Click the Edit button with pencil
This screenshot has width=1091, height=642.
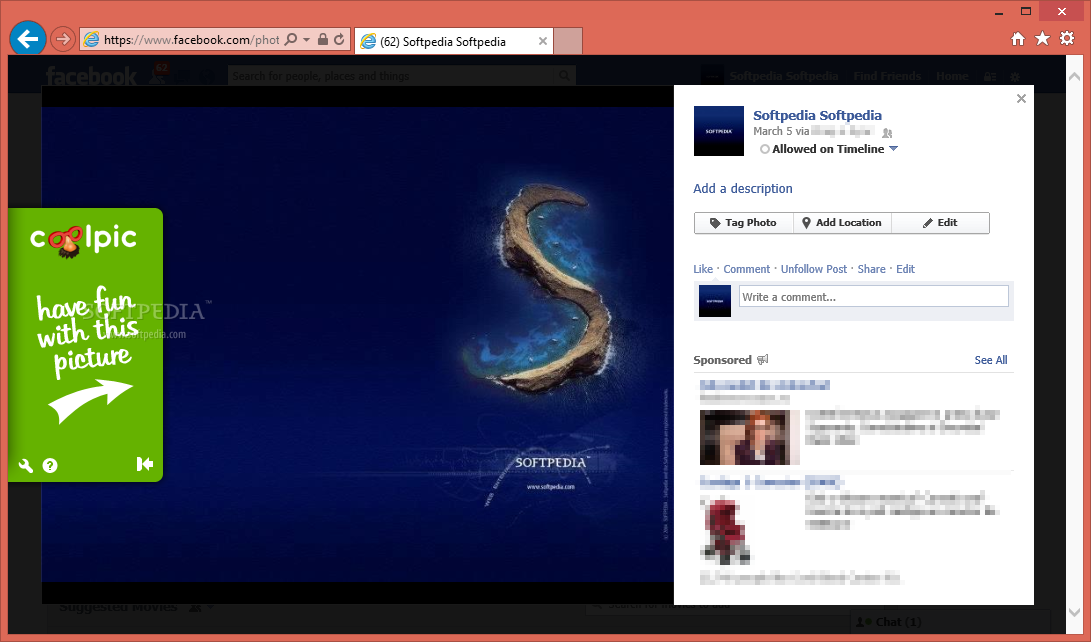coord(940,223)
